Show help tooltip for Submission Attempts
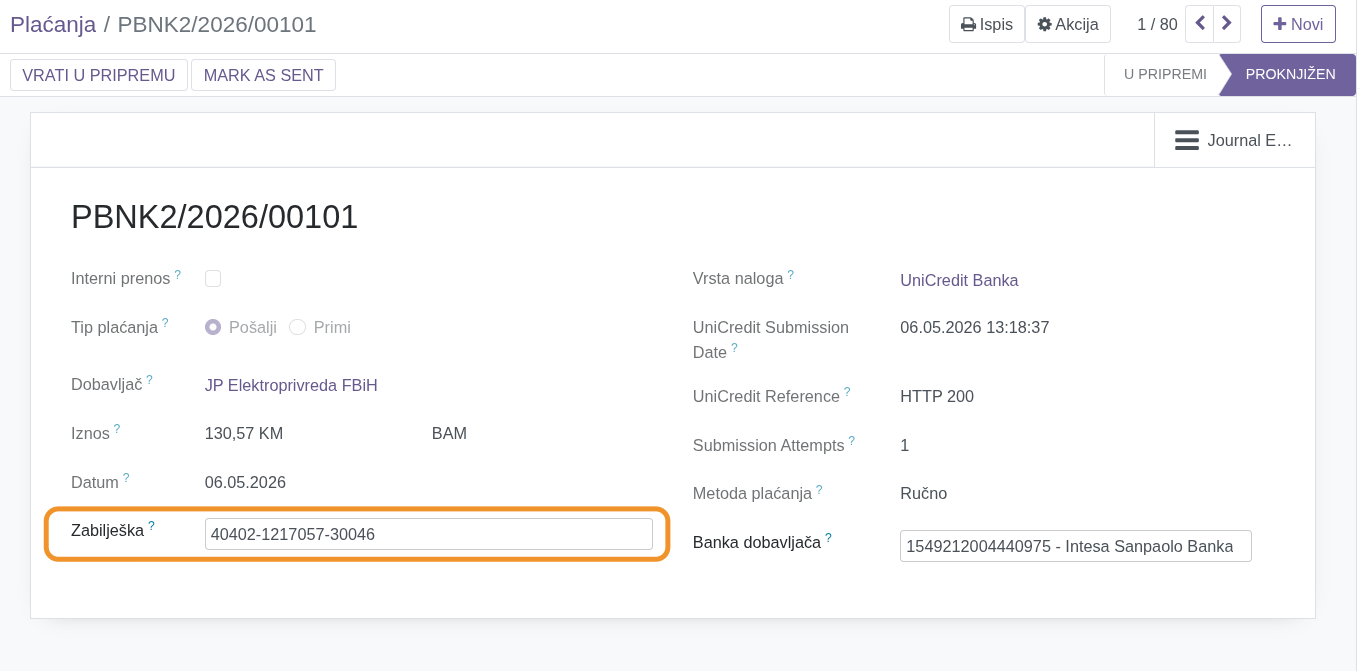The image size is (1360, 671). click(x=852, y=441)
